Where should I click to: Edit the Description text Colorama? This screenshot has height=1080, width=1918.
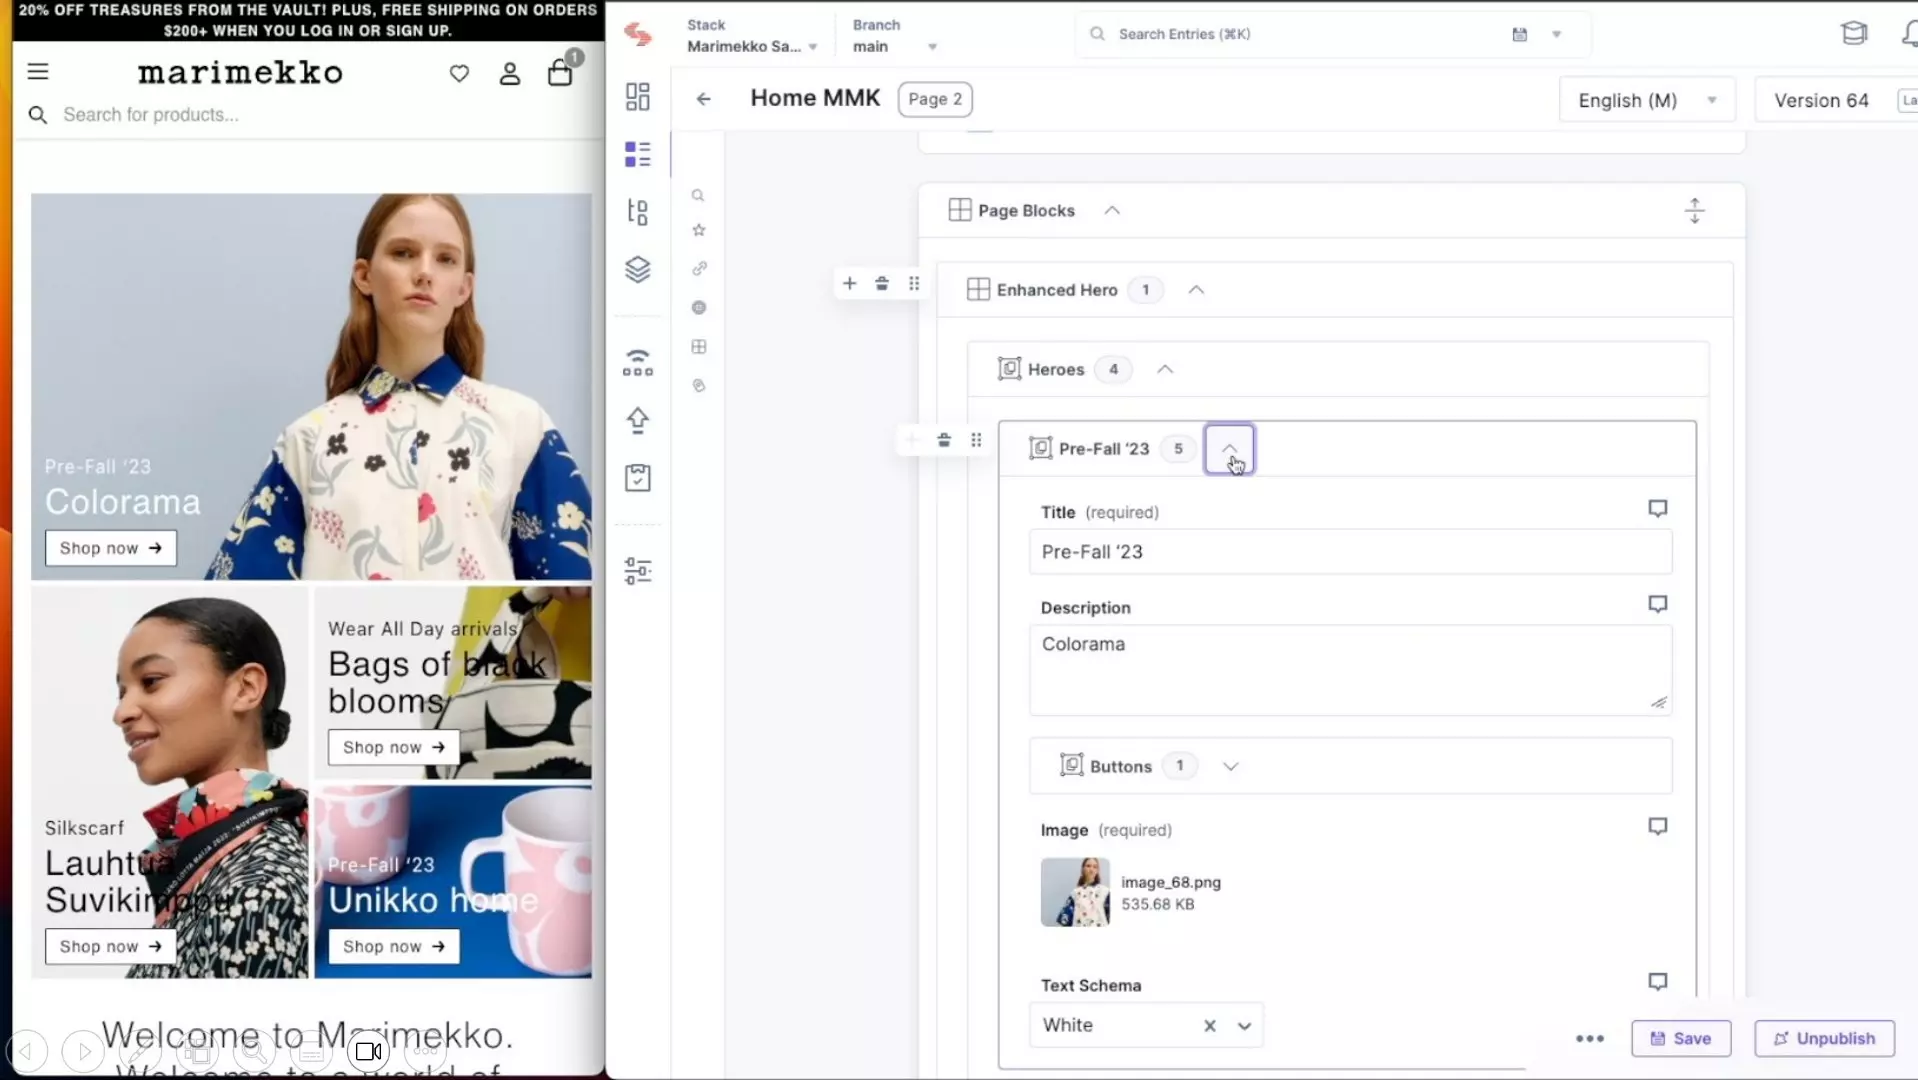pyautogui.click(x=1350, y=670)
